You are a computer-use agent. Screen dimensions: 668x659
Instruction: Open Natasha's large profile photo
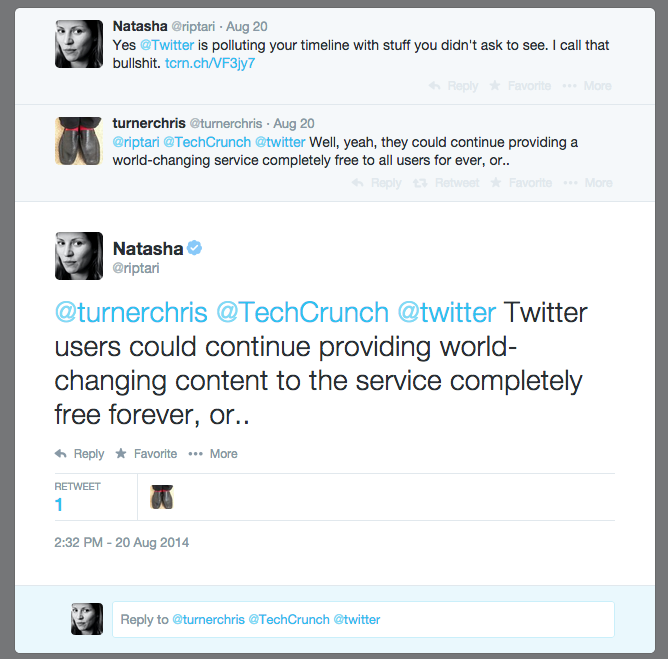(x=79, y=257)
